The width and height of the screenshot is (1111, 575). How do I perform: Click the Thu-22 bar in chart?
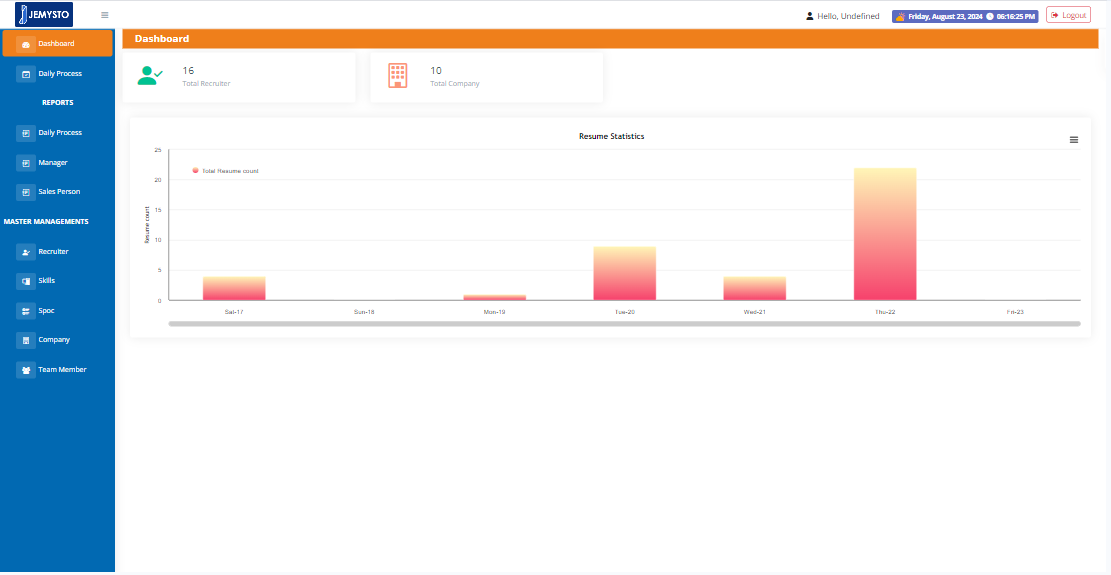click(x=884, y=235)
